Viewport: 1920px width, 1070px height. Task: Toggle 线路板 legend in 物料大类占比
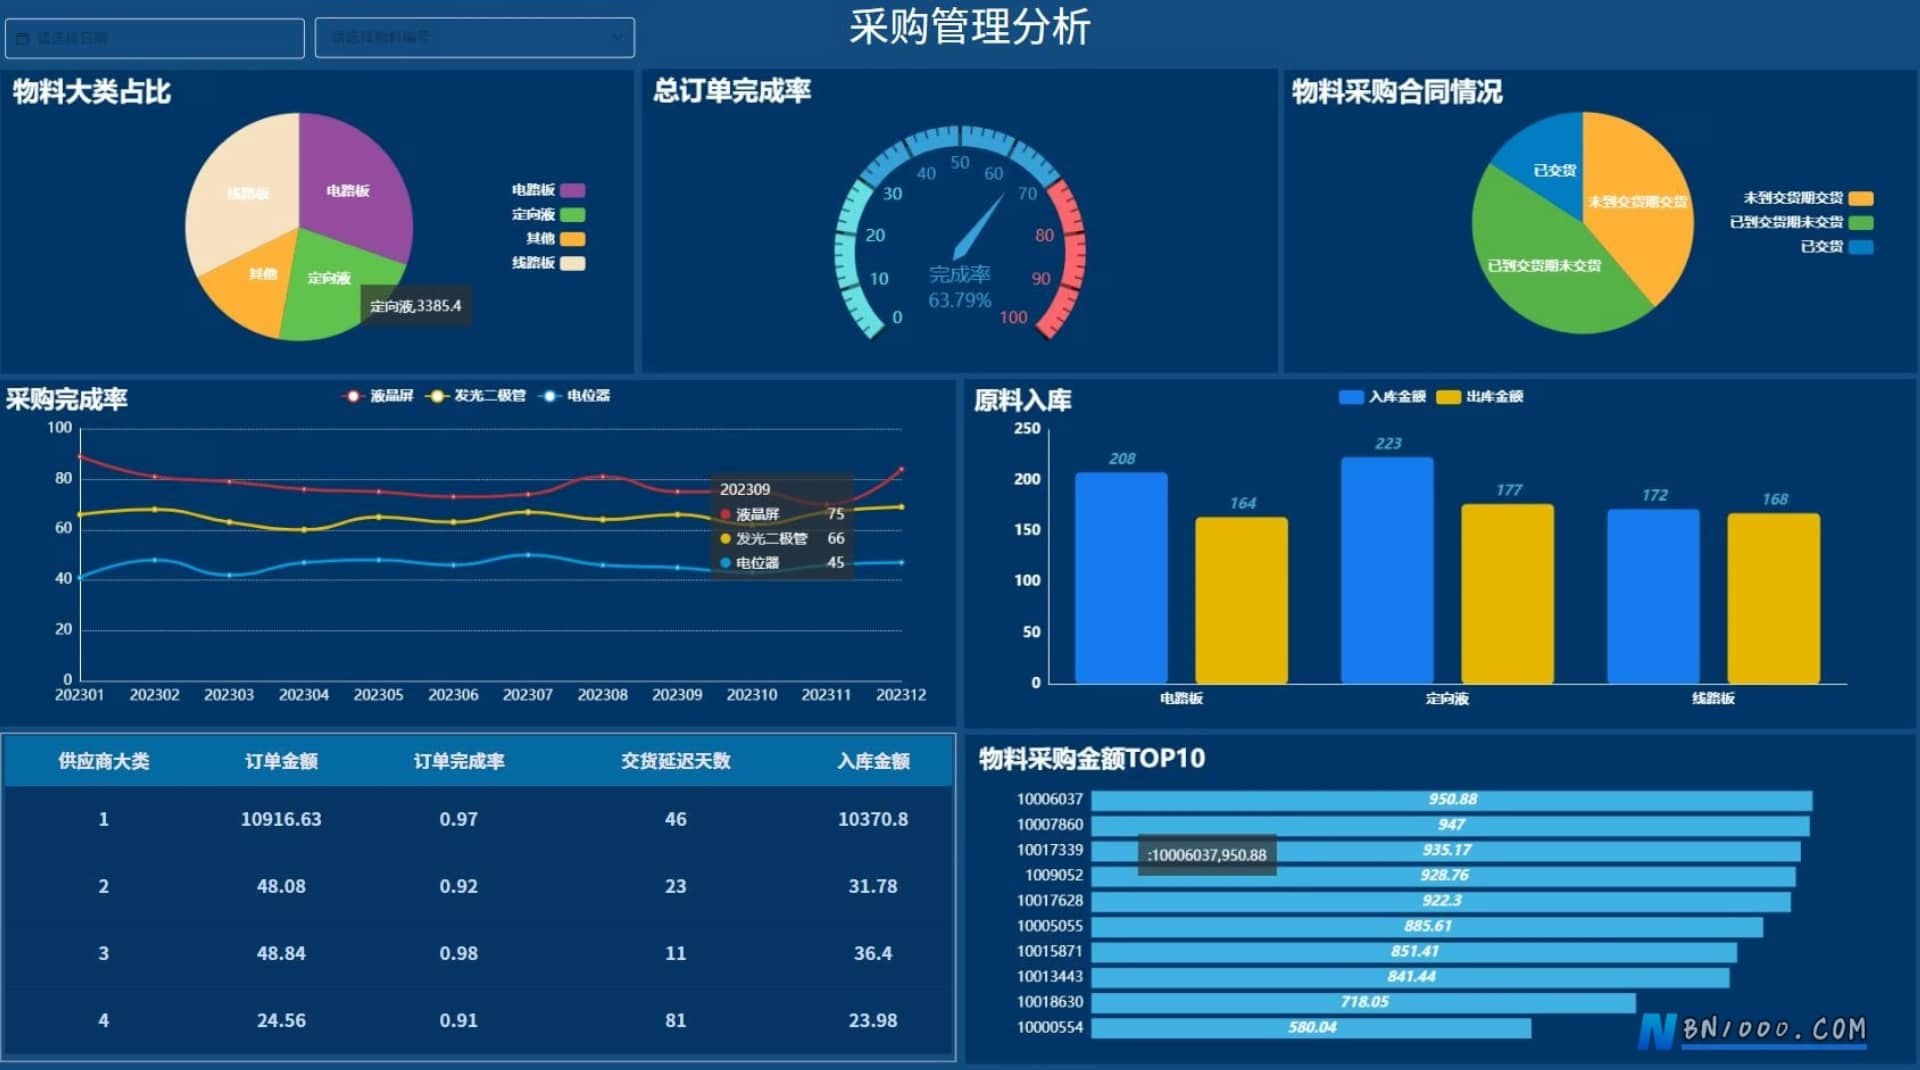click(548, 263)
